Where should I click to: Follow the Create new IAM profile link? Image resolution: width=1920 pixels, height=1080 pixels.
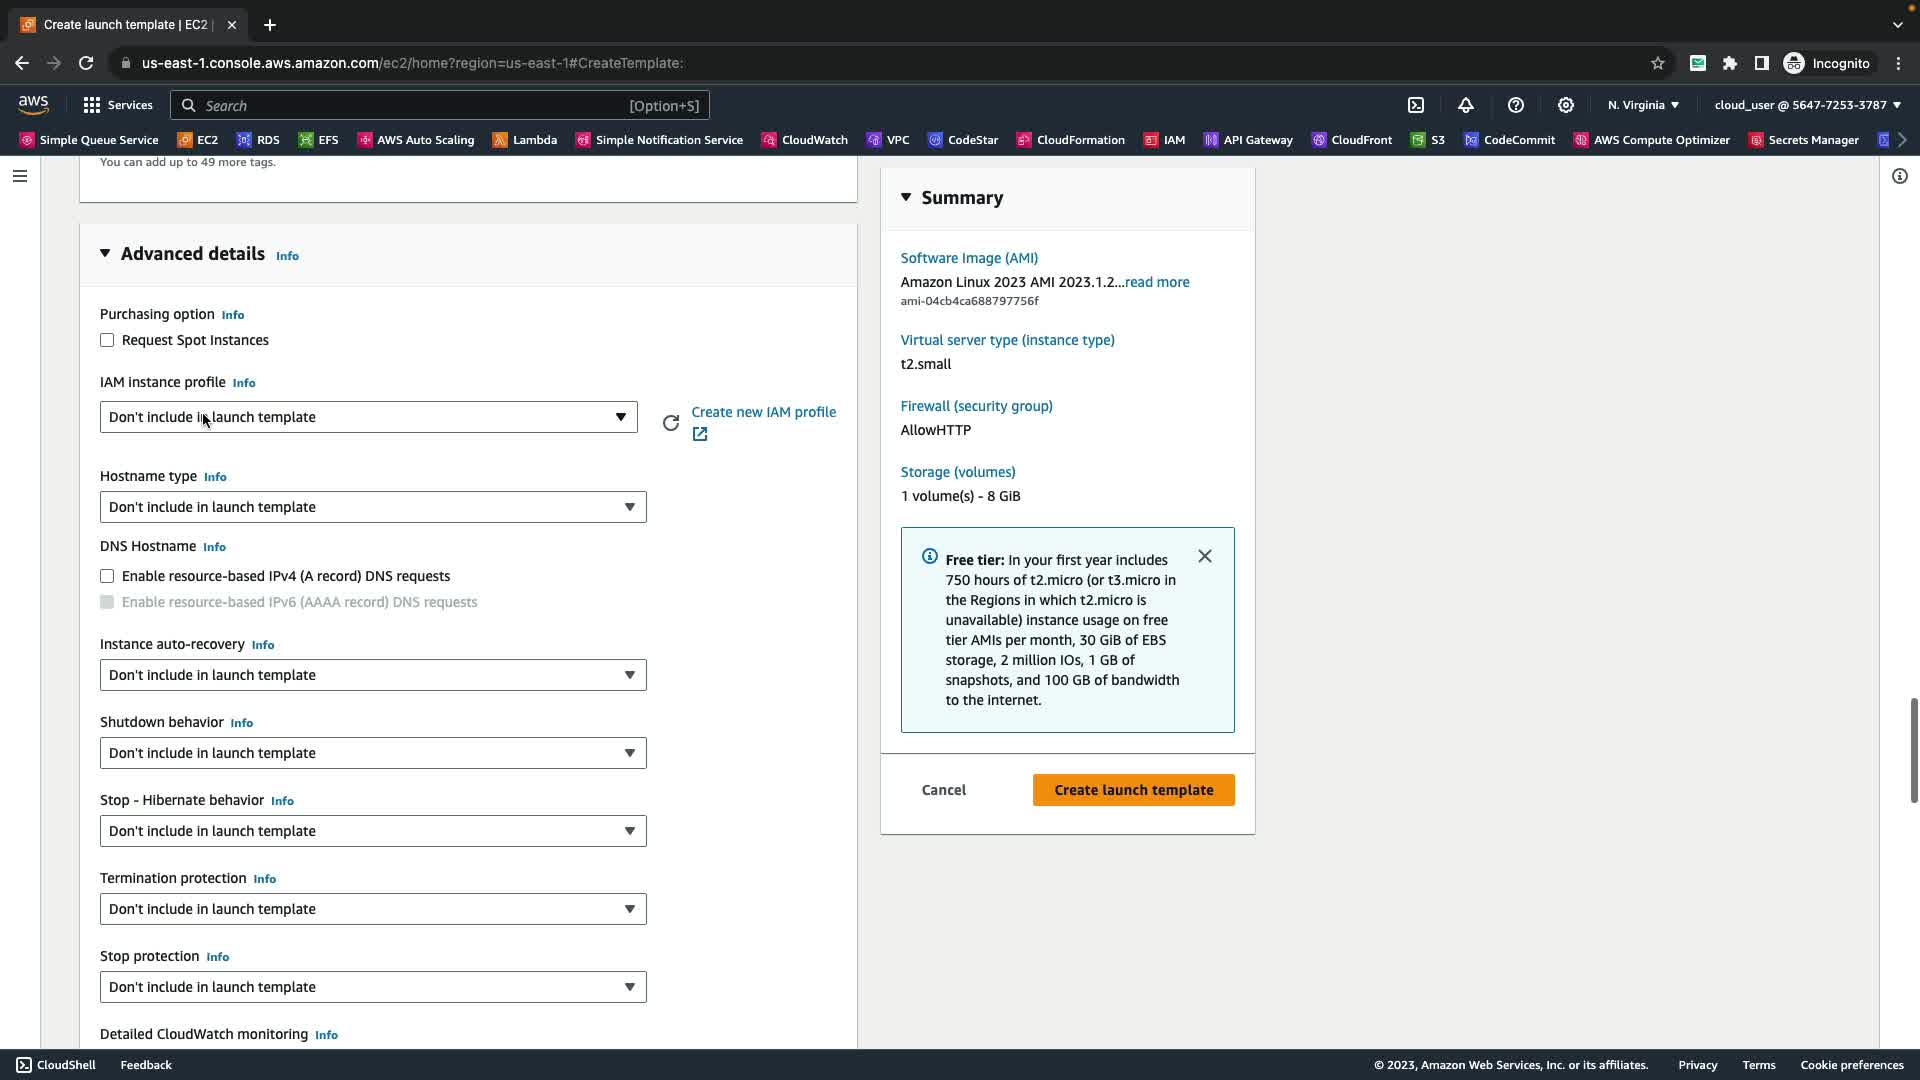pyautogui.click(x=763, y=412)
